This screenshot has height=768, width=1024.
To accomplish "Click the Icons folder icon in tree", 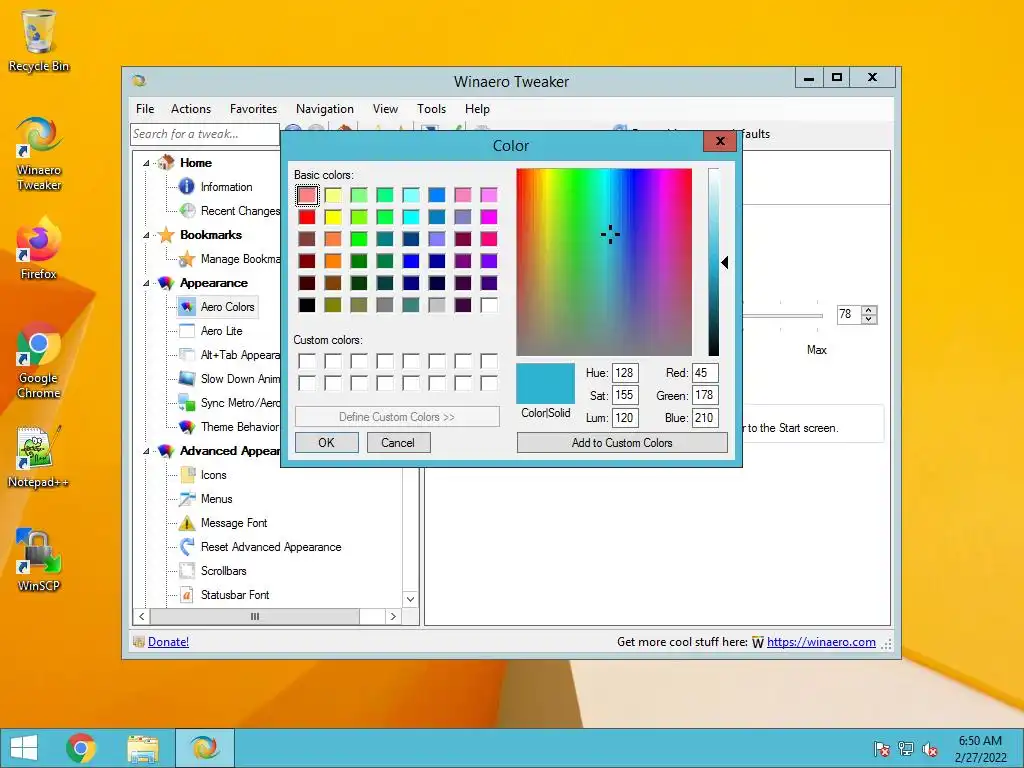I will [x=187, y=475].
